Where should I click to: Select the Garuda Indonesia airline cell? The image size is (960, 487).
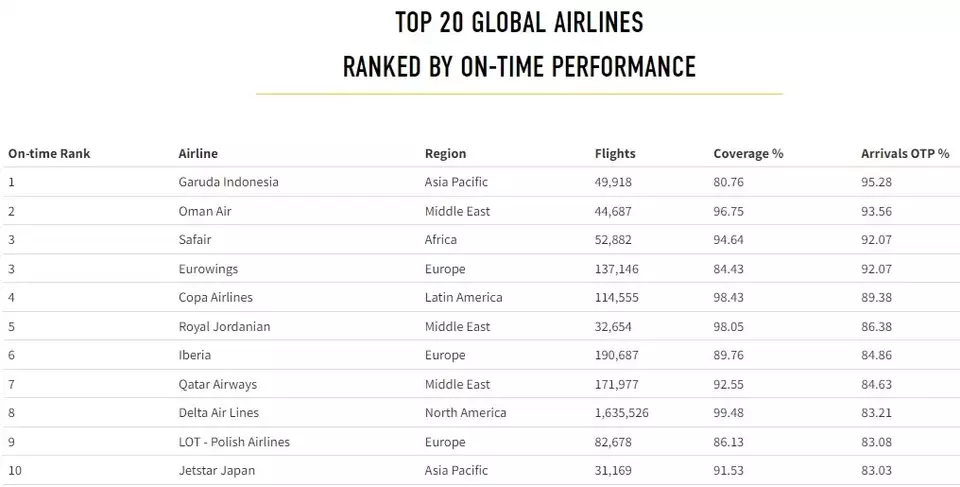coord(228,182)
